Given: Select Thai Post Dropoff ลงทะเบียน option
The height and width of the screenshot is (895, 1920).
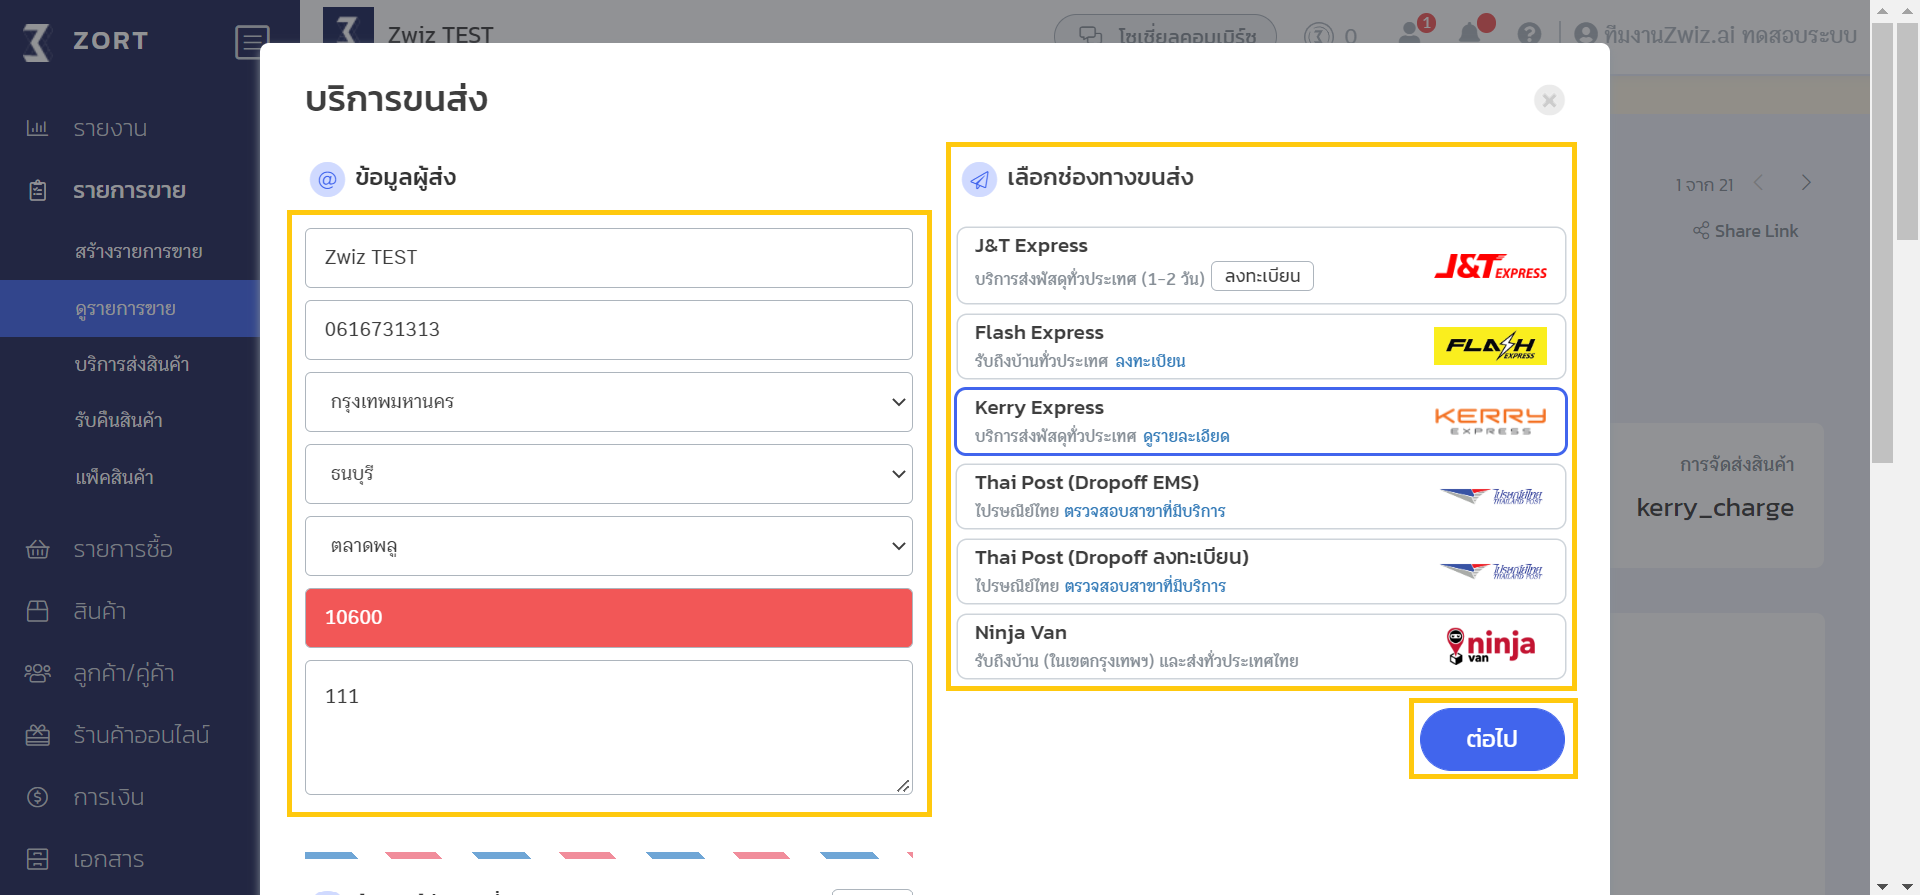Looking at the screenshot, I should point(1261,571).
